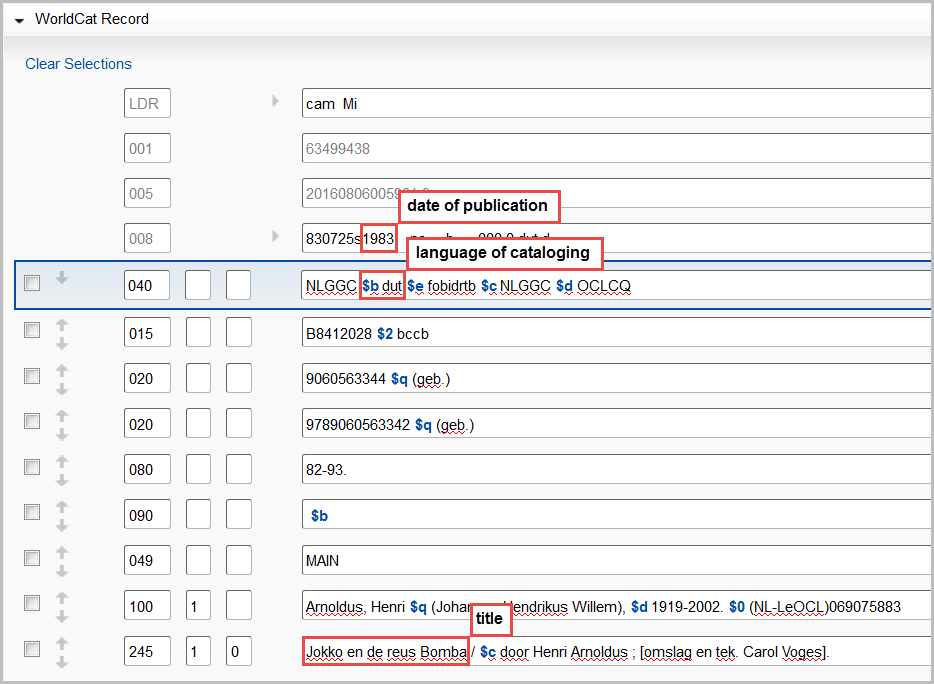Click the move-up arrow for field 015
Screen dimensions: 934x684
[x=61, y=326]
